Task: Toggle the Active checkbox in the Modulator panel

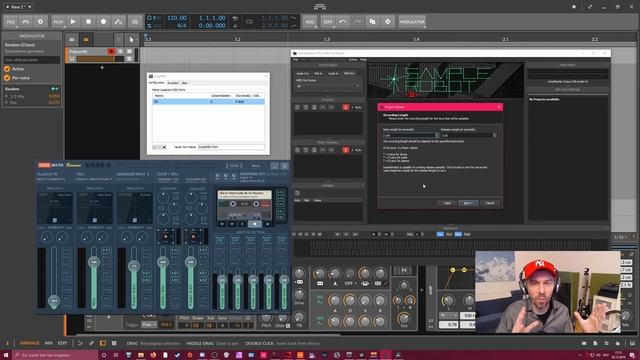Action: 7,69
